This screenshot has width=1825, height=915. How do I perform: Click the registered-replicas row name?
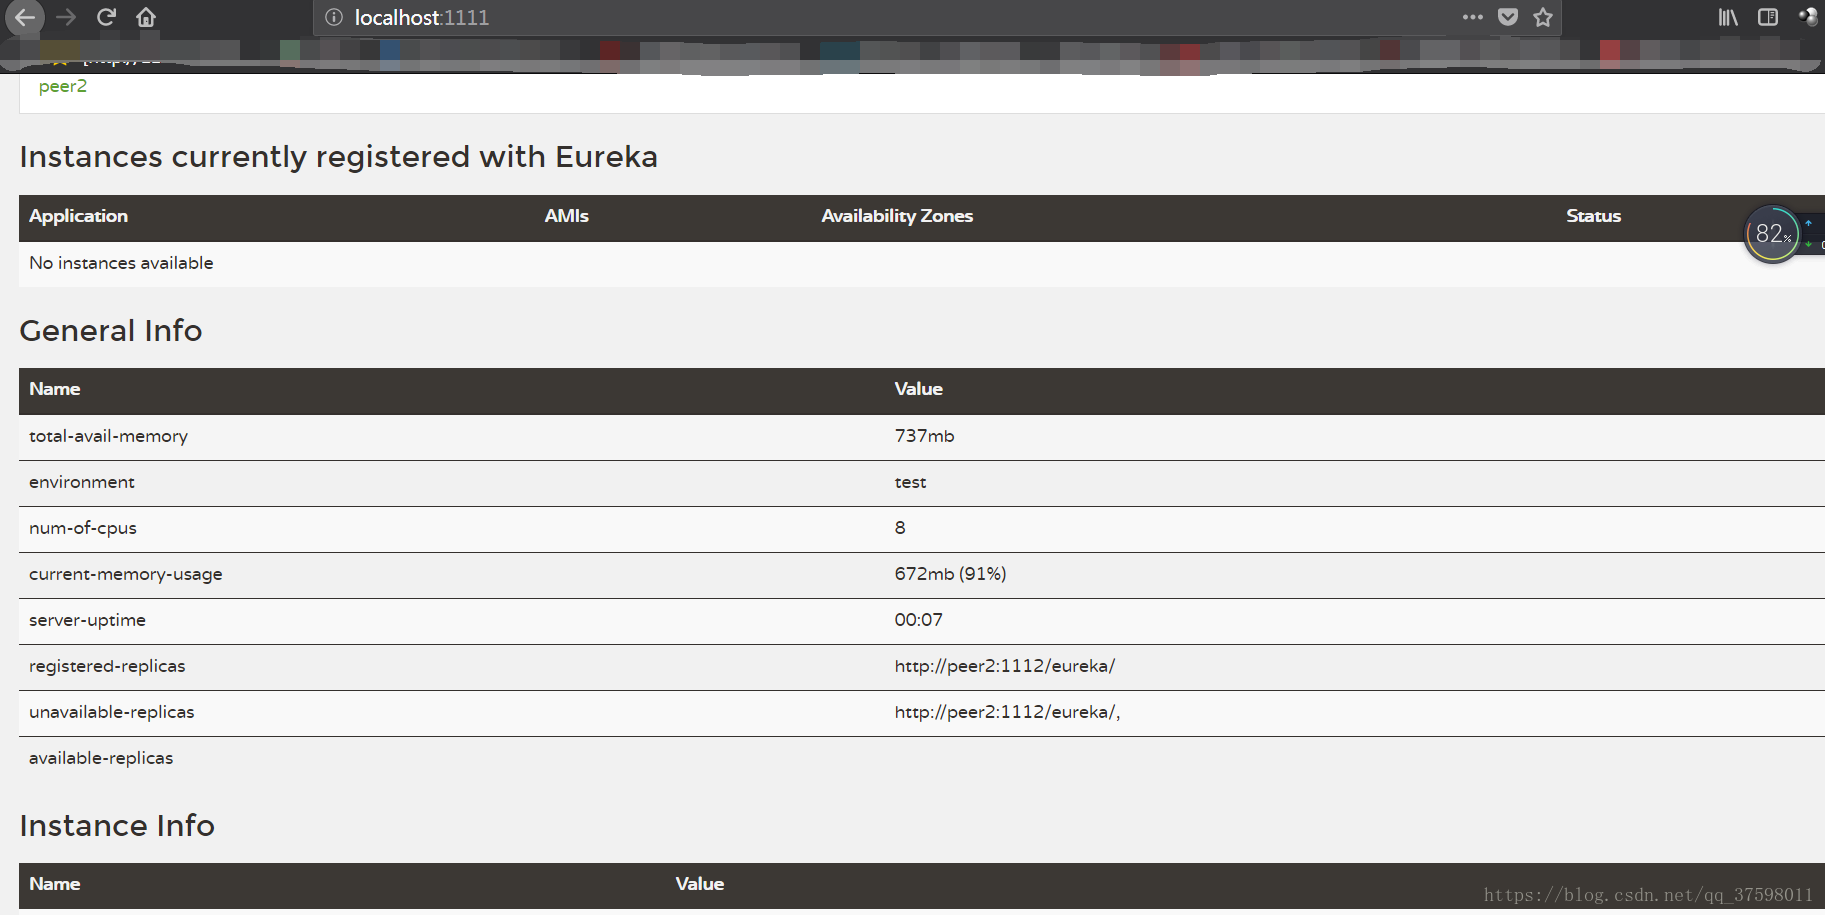tap(107, 666)
